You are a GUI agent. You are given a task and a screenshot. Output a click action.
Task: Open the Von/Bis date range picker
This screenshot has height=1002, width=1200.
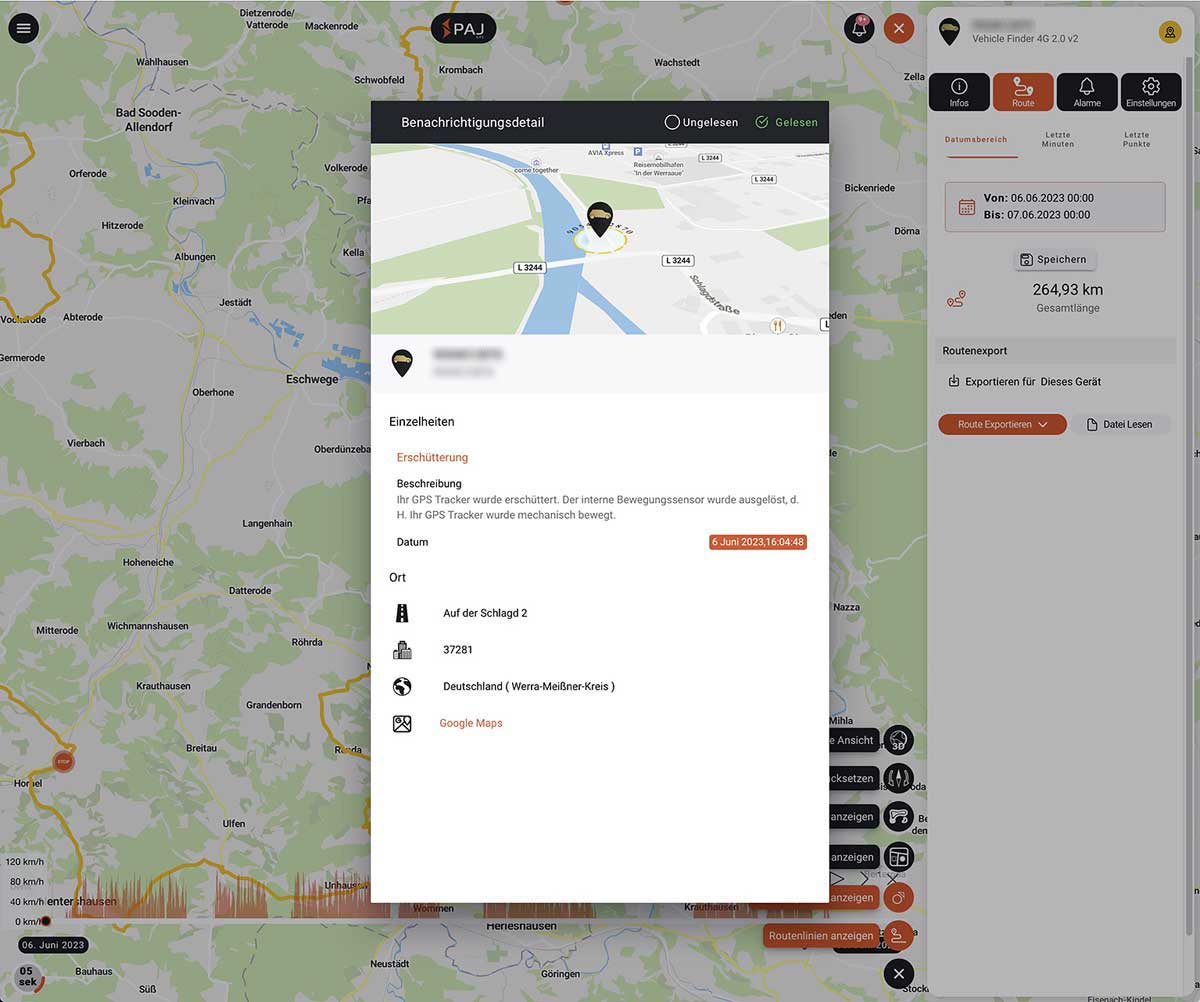tap(1055, 206)
